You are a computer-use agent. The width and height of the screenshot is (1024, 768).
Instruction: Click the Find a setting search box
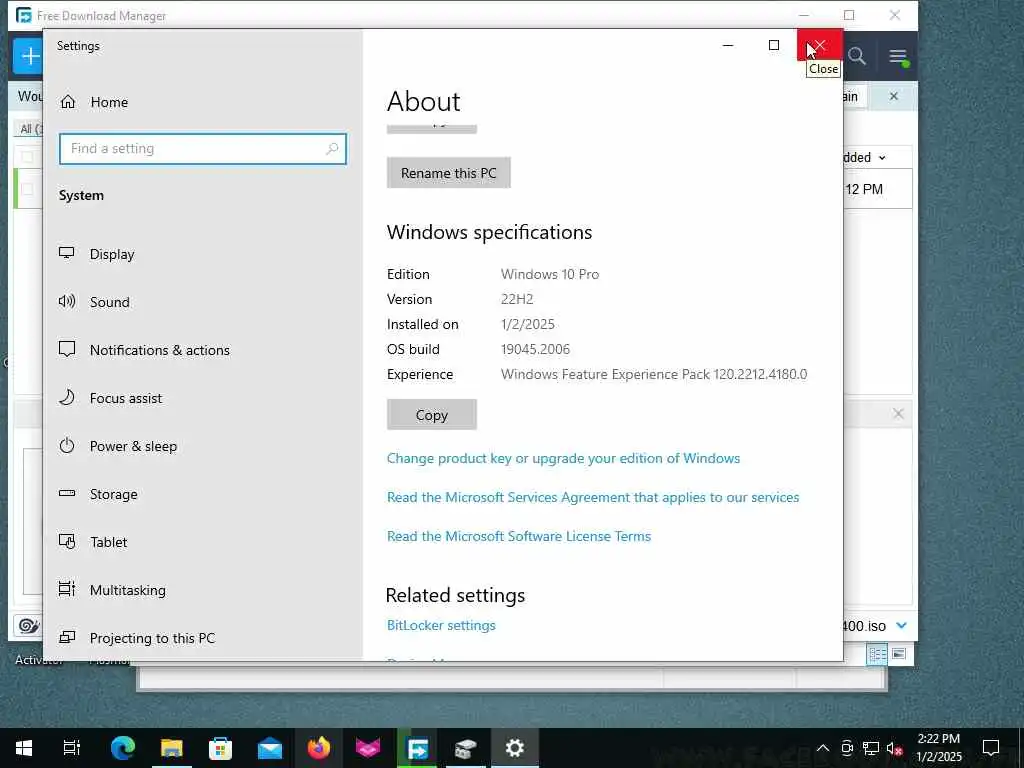tap(202, 149)
